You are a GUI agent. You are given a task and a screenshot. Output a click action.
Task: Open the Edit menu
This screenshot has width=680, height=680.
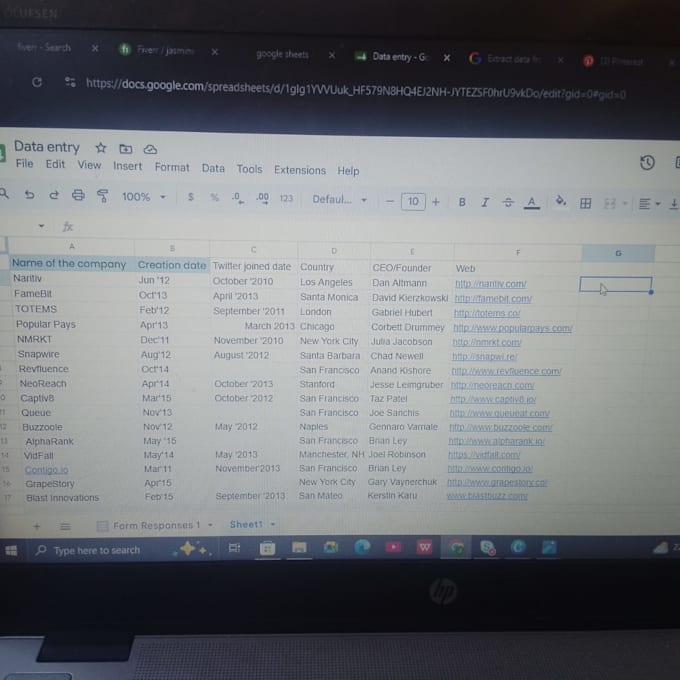pyautogui.click(x=55, y=164)
